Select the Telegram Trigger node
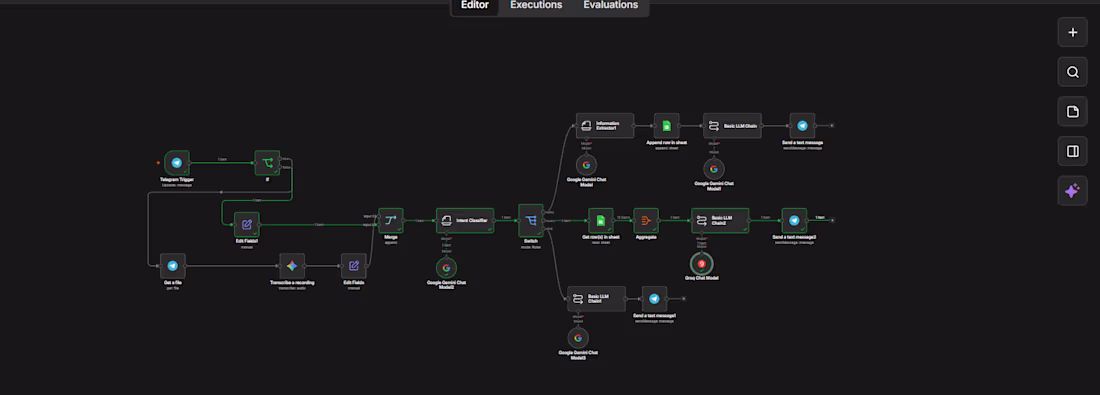This screenshot has height=395, width=1100. [177, 163]
